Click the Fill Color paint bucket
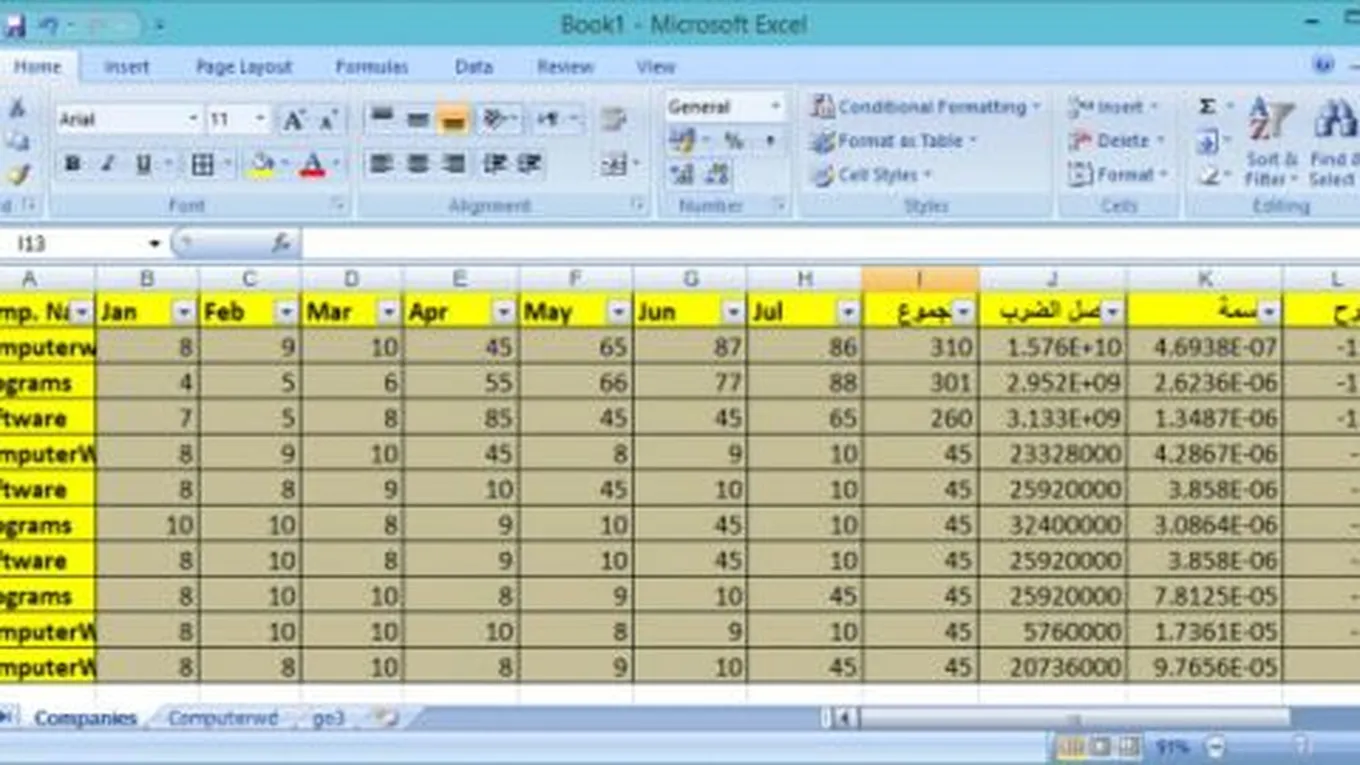 coord(261,164)
